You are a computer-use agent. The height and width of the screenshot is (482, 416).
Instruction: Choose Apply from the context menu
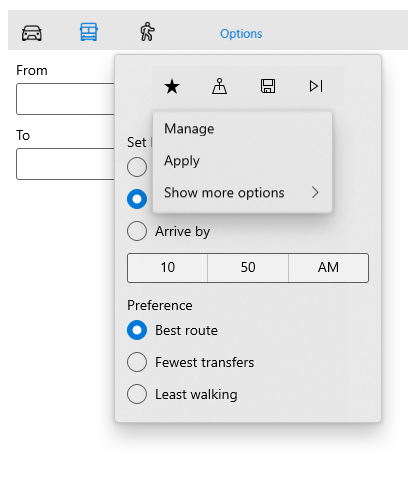[x=242, y=161]
